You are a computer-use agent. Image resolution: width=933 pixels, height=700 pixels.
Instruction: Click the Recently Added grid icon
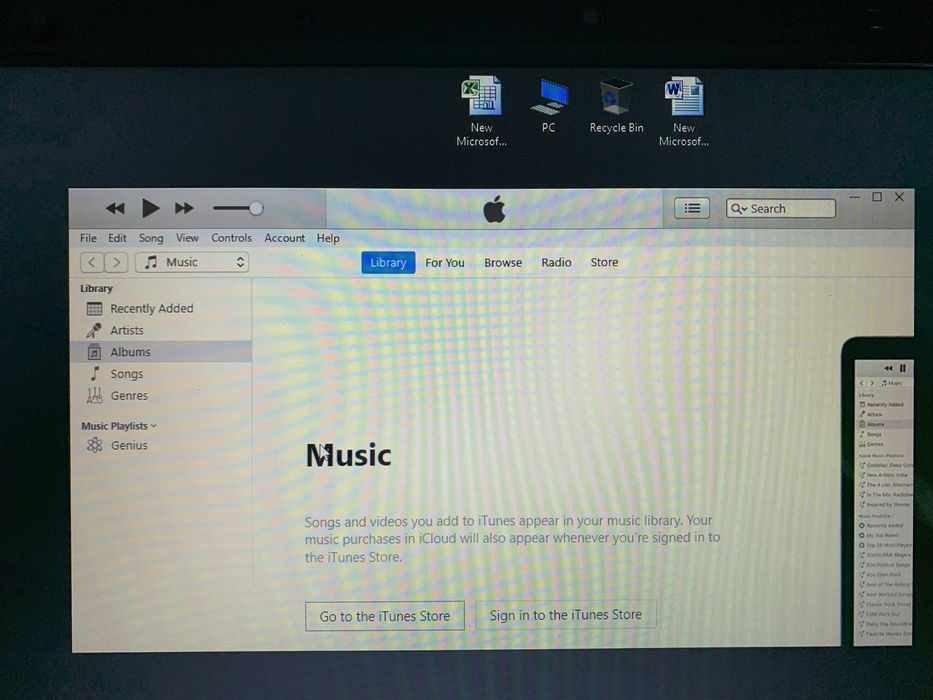tap(95, 309)
